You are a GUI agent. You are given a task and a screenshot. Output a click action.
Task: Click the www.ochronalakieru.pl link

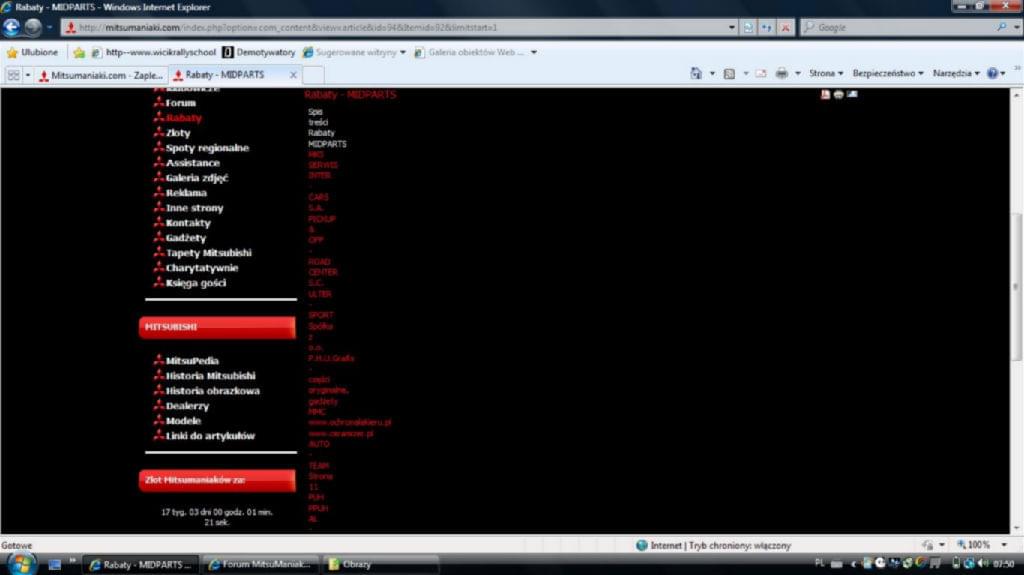349,423
